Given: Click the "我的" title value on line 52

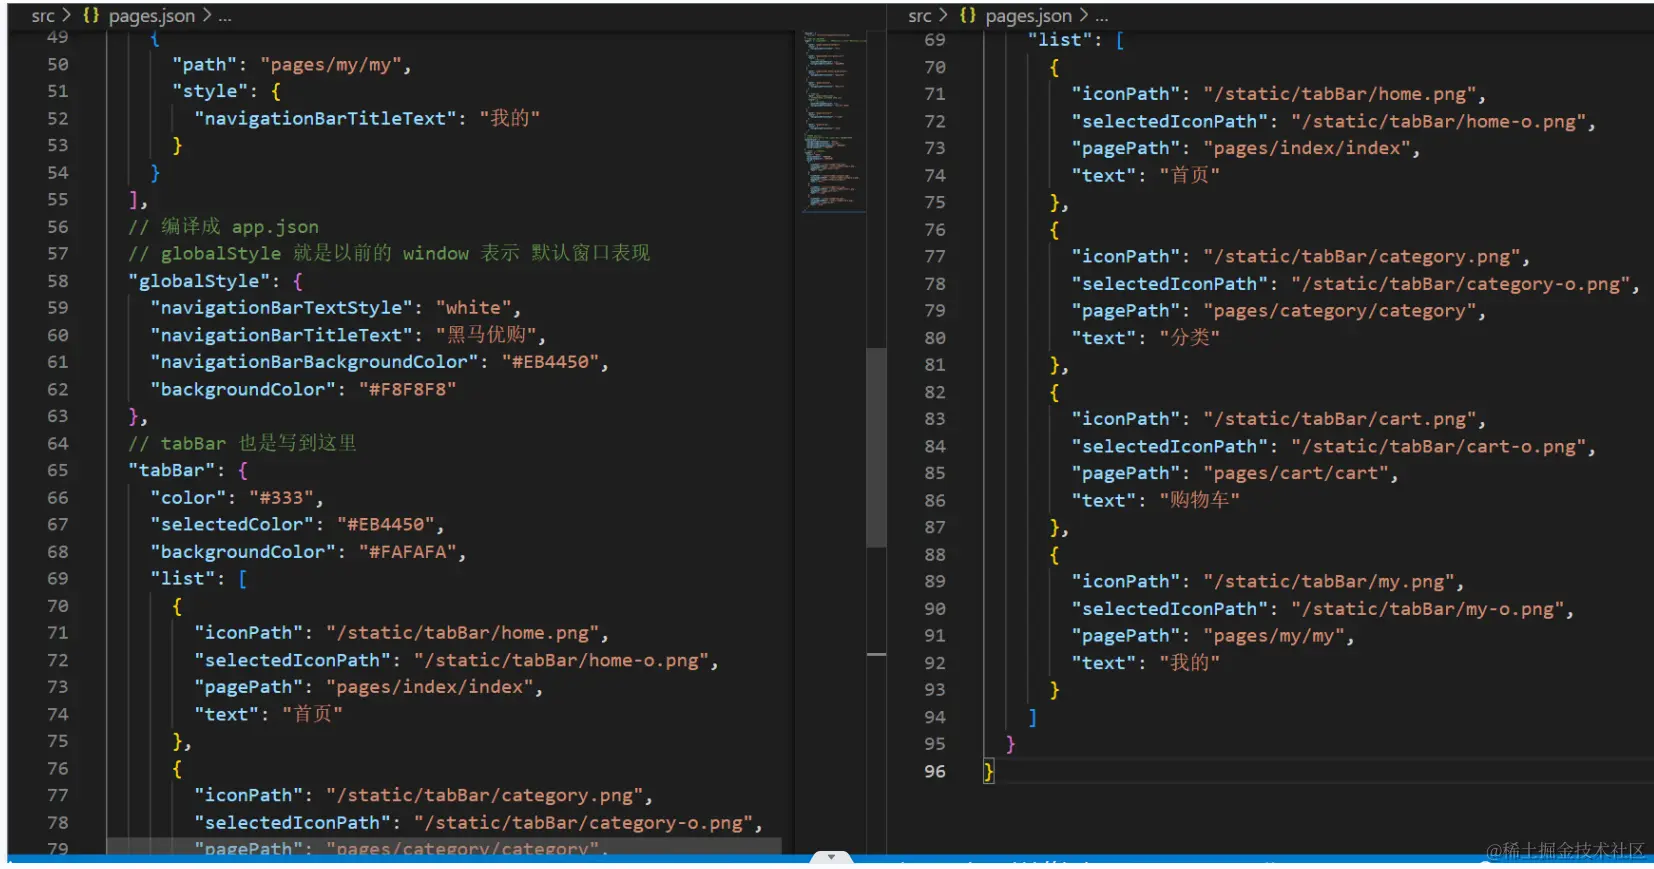Looking at the screenshot, I should (510, 118).
